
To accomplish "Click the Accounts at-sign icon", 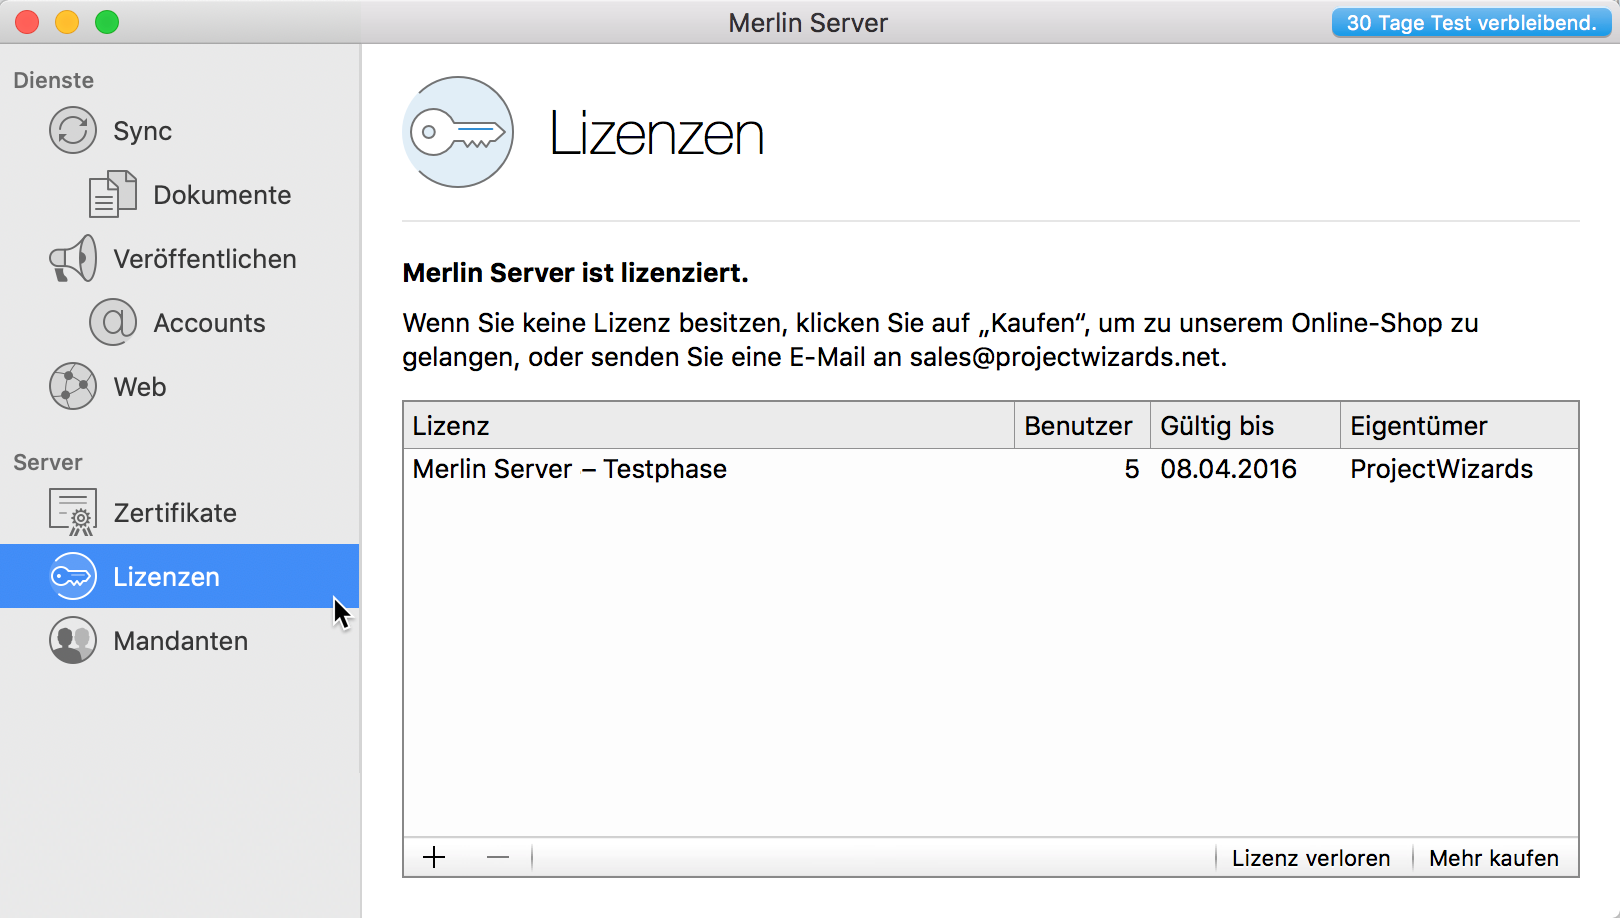I will (x=113, y=323).
